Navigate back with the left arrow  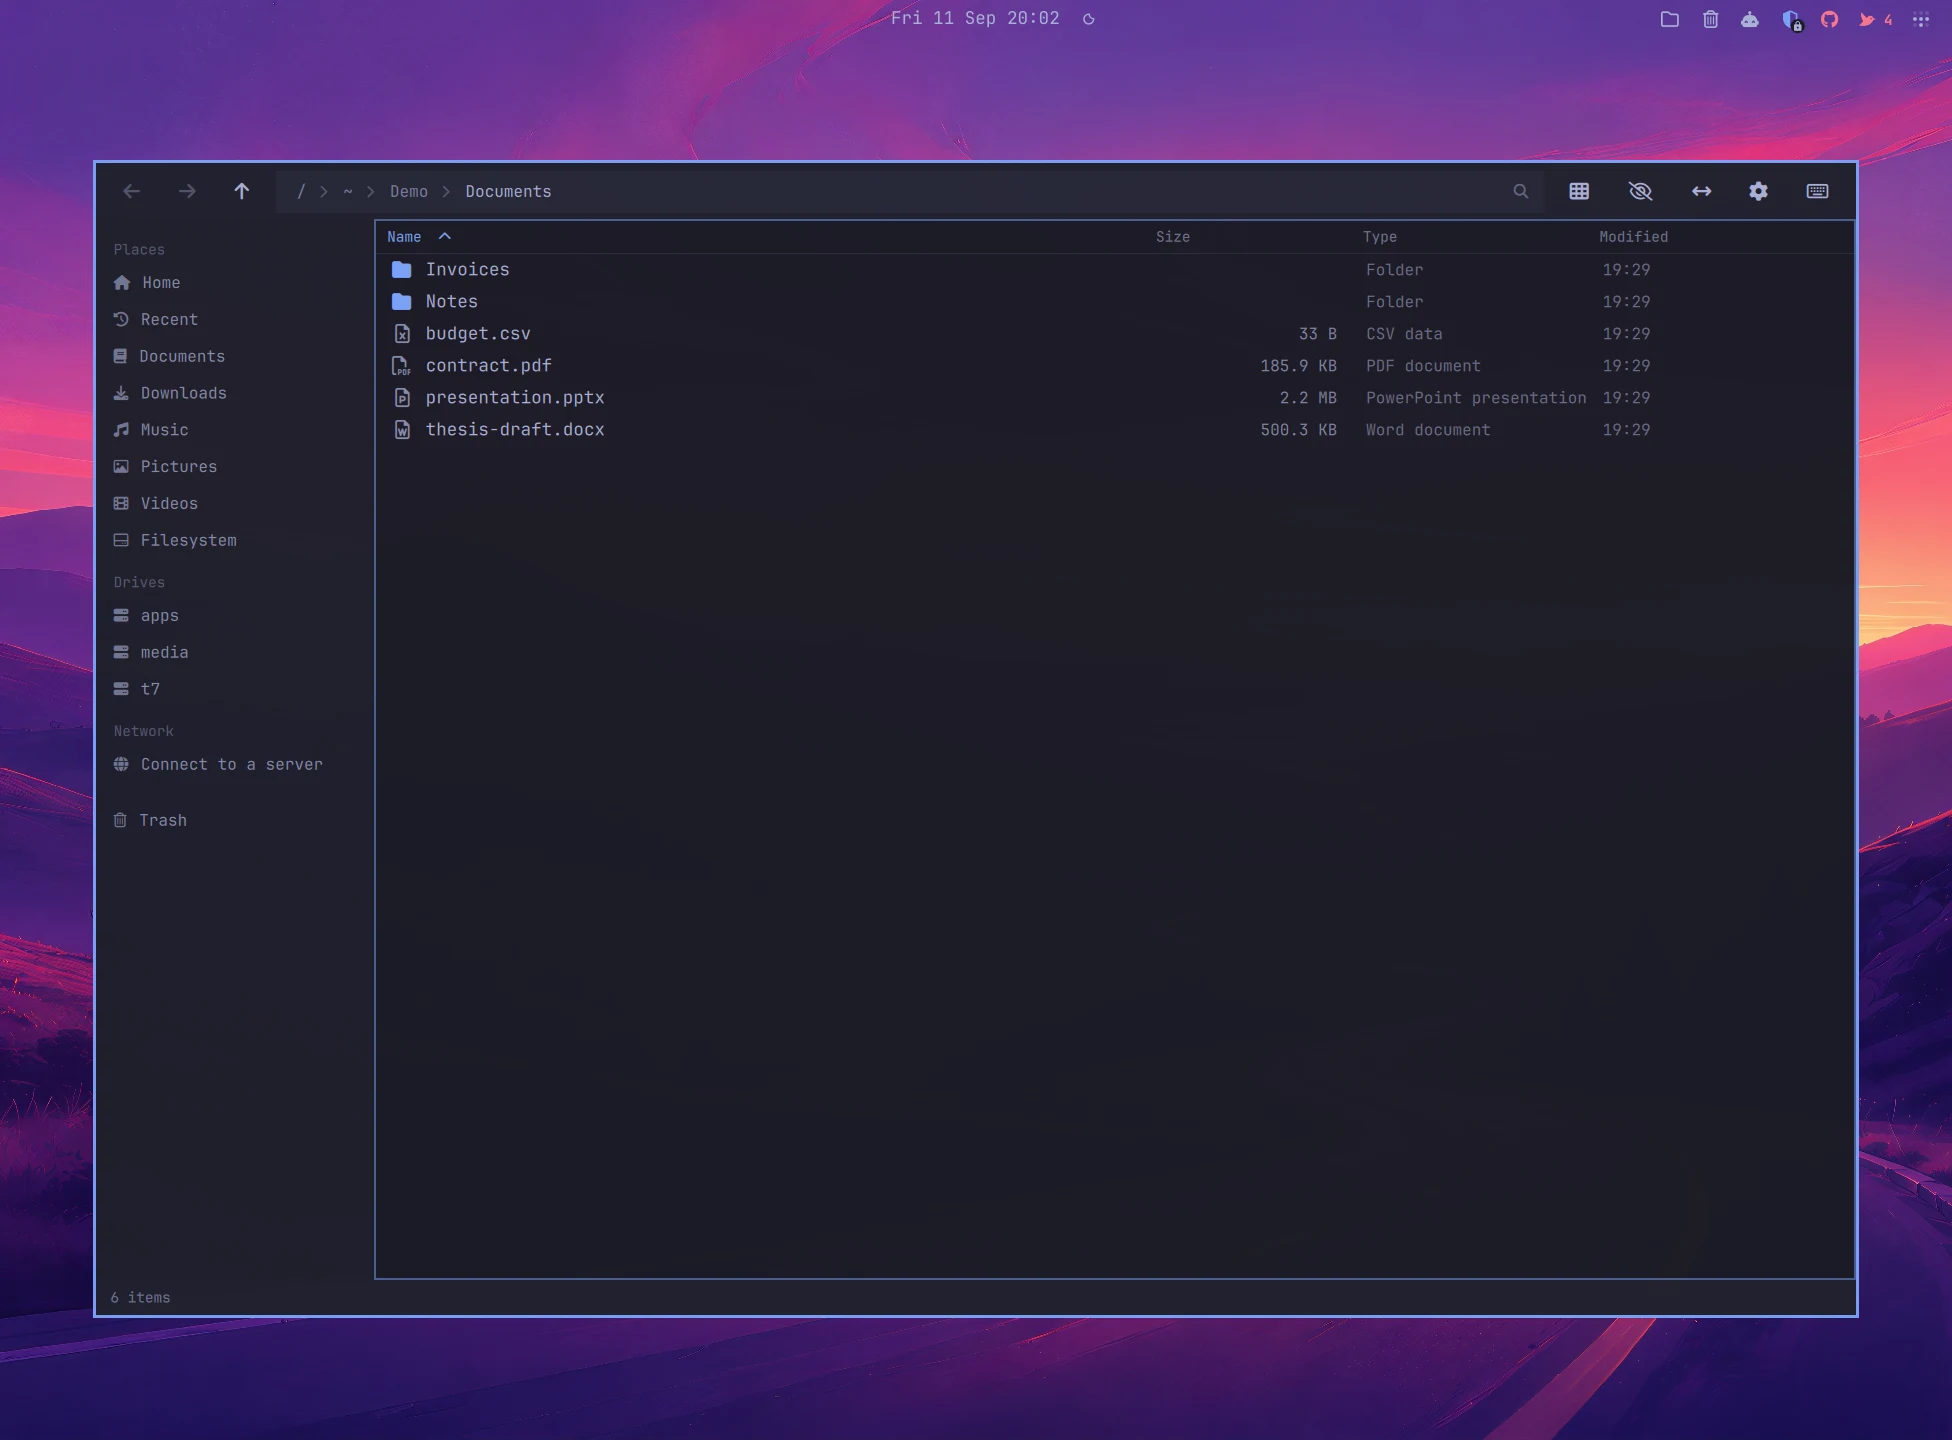coord(132,191)
